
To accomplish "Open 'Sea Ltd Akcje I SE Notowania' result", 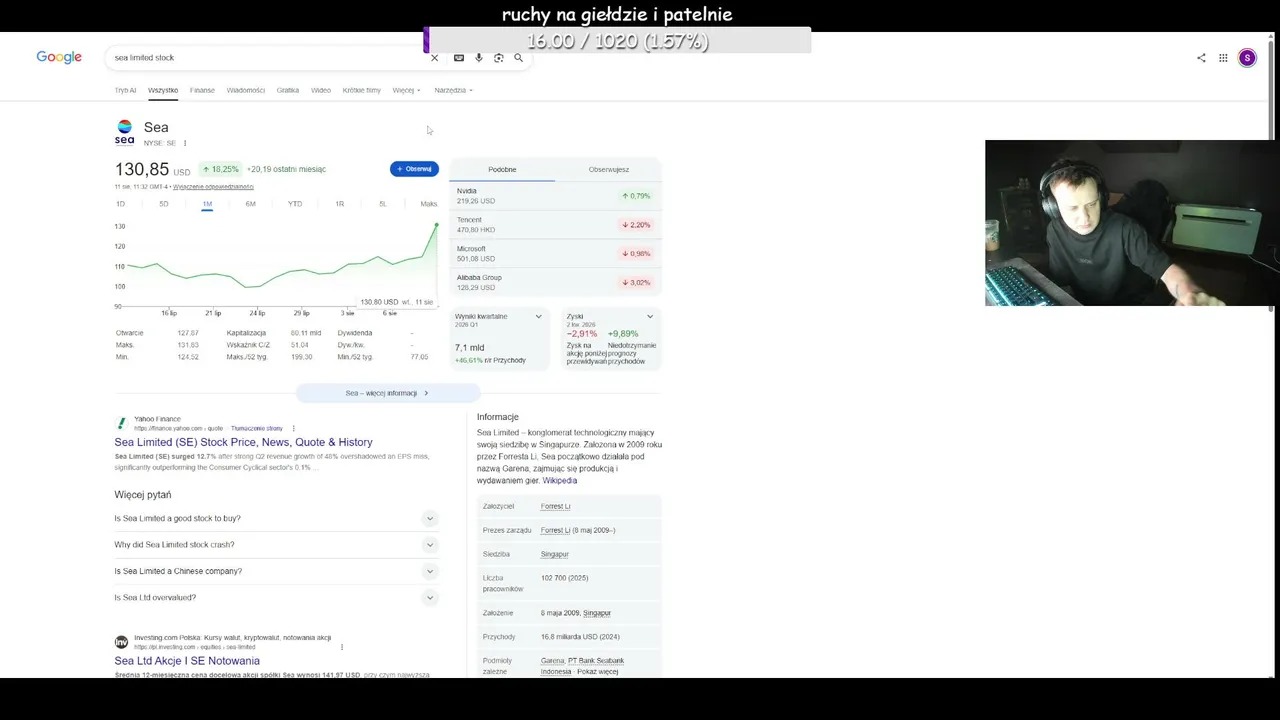I will click(187, 661).
